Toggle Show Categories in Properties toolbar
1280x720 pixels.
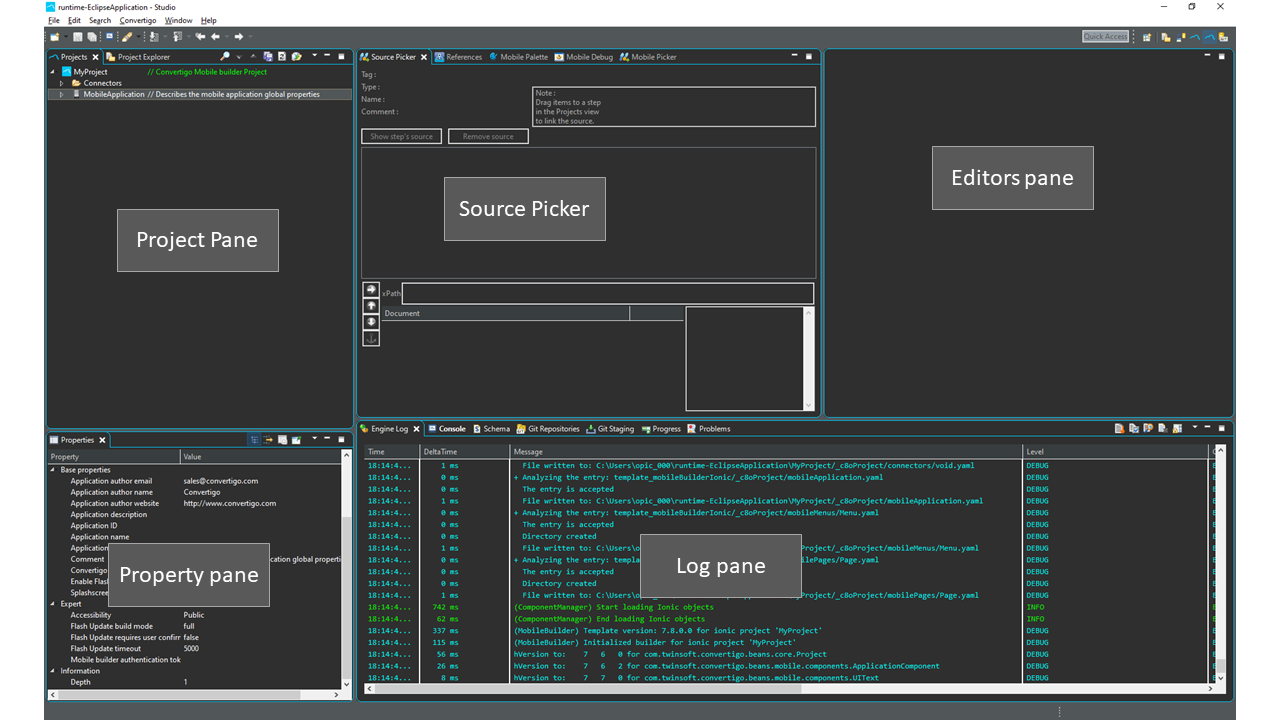coord(255,440)
